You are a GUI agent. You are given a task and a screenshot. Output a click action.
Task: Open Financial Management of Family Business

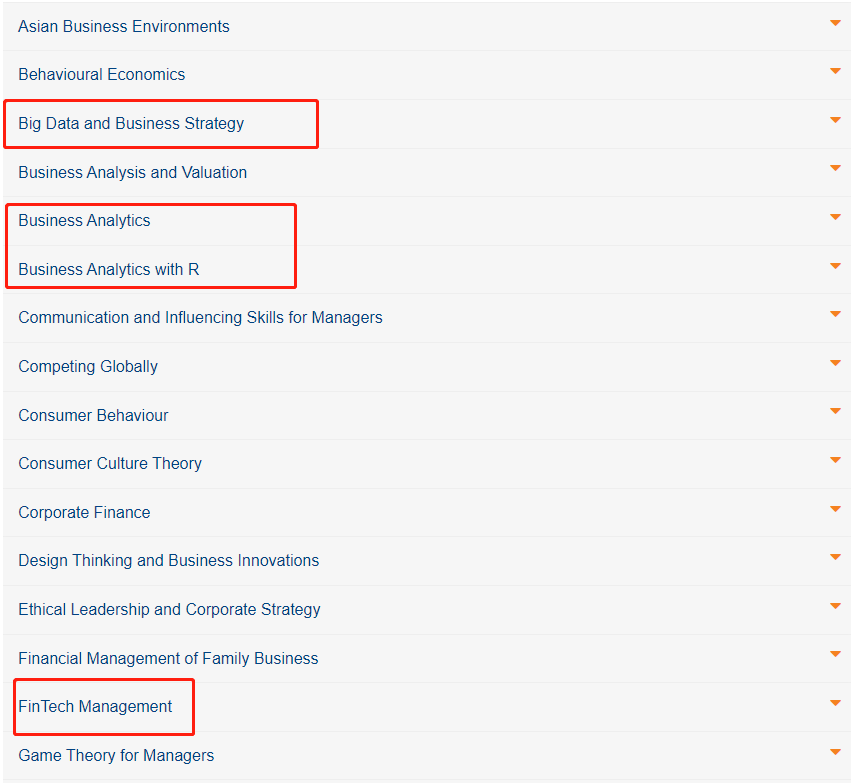168,658
